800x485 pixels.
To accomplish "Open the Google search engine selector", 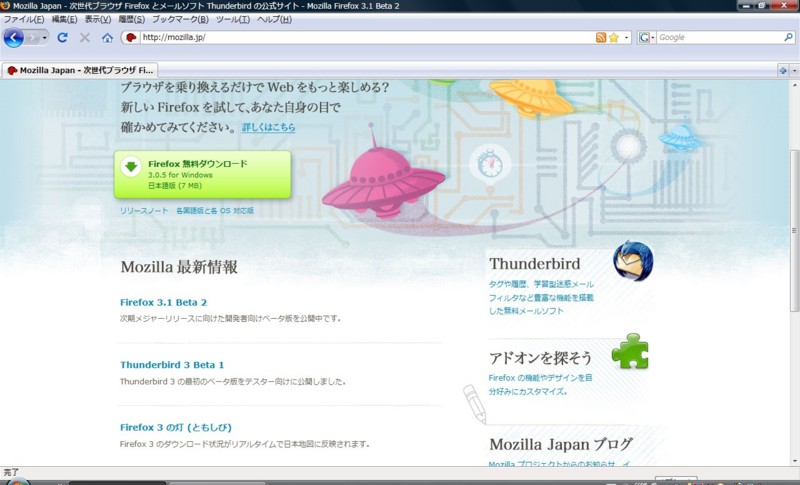I will [x=646, y=37].
